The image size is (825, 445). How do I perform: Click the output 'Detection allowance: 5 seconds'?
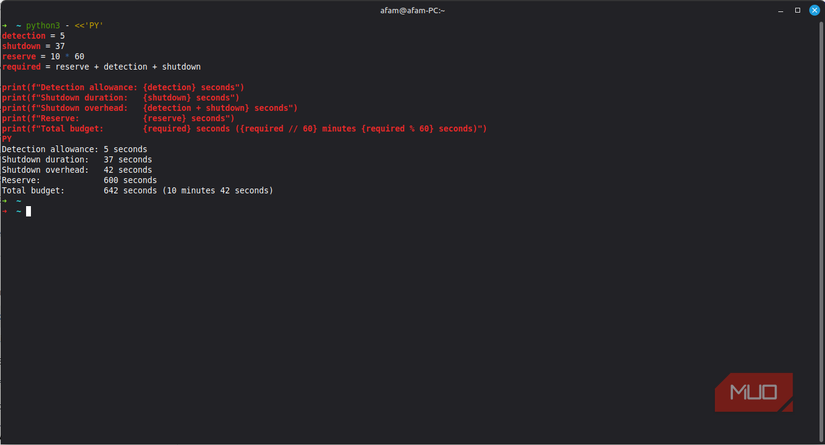tap(74, 149)
